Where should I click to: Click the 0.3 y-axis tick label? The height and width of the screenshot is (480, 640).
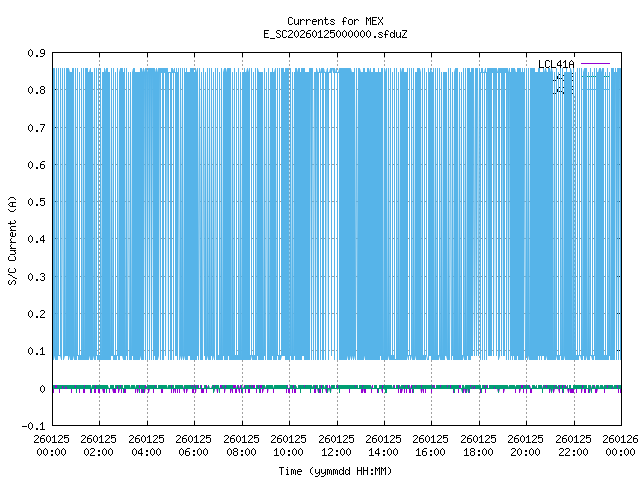click(37, 277)
